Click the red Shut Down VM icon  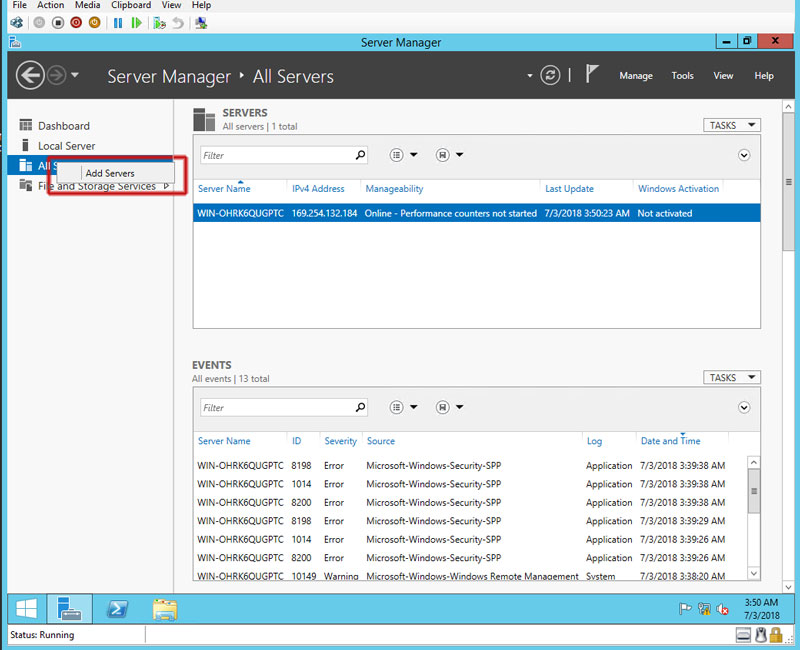pyautogui.click(x=76, y=22)
